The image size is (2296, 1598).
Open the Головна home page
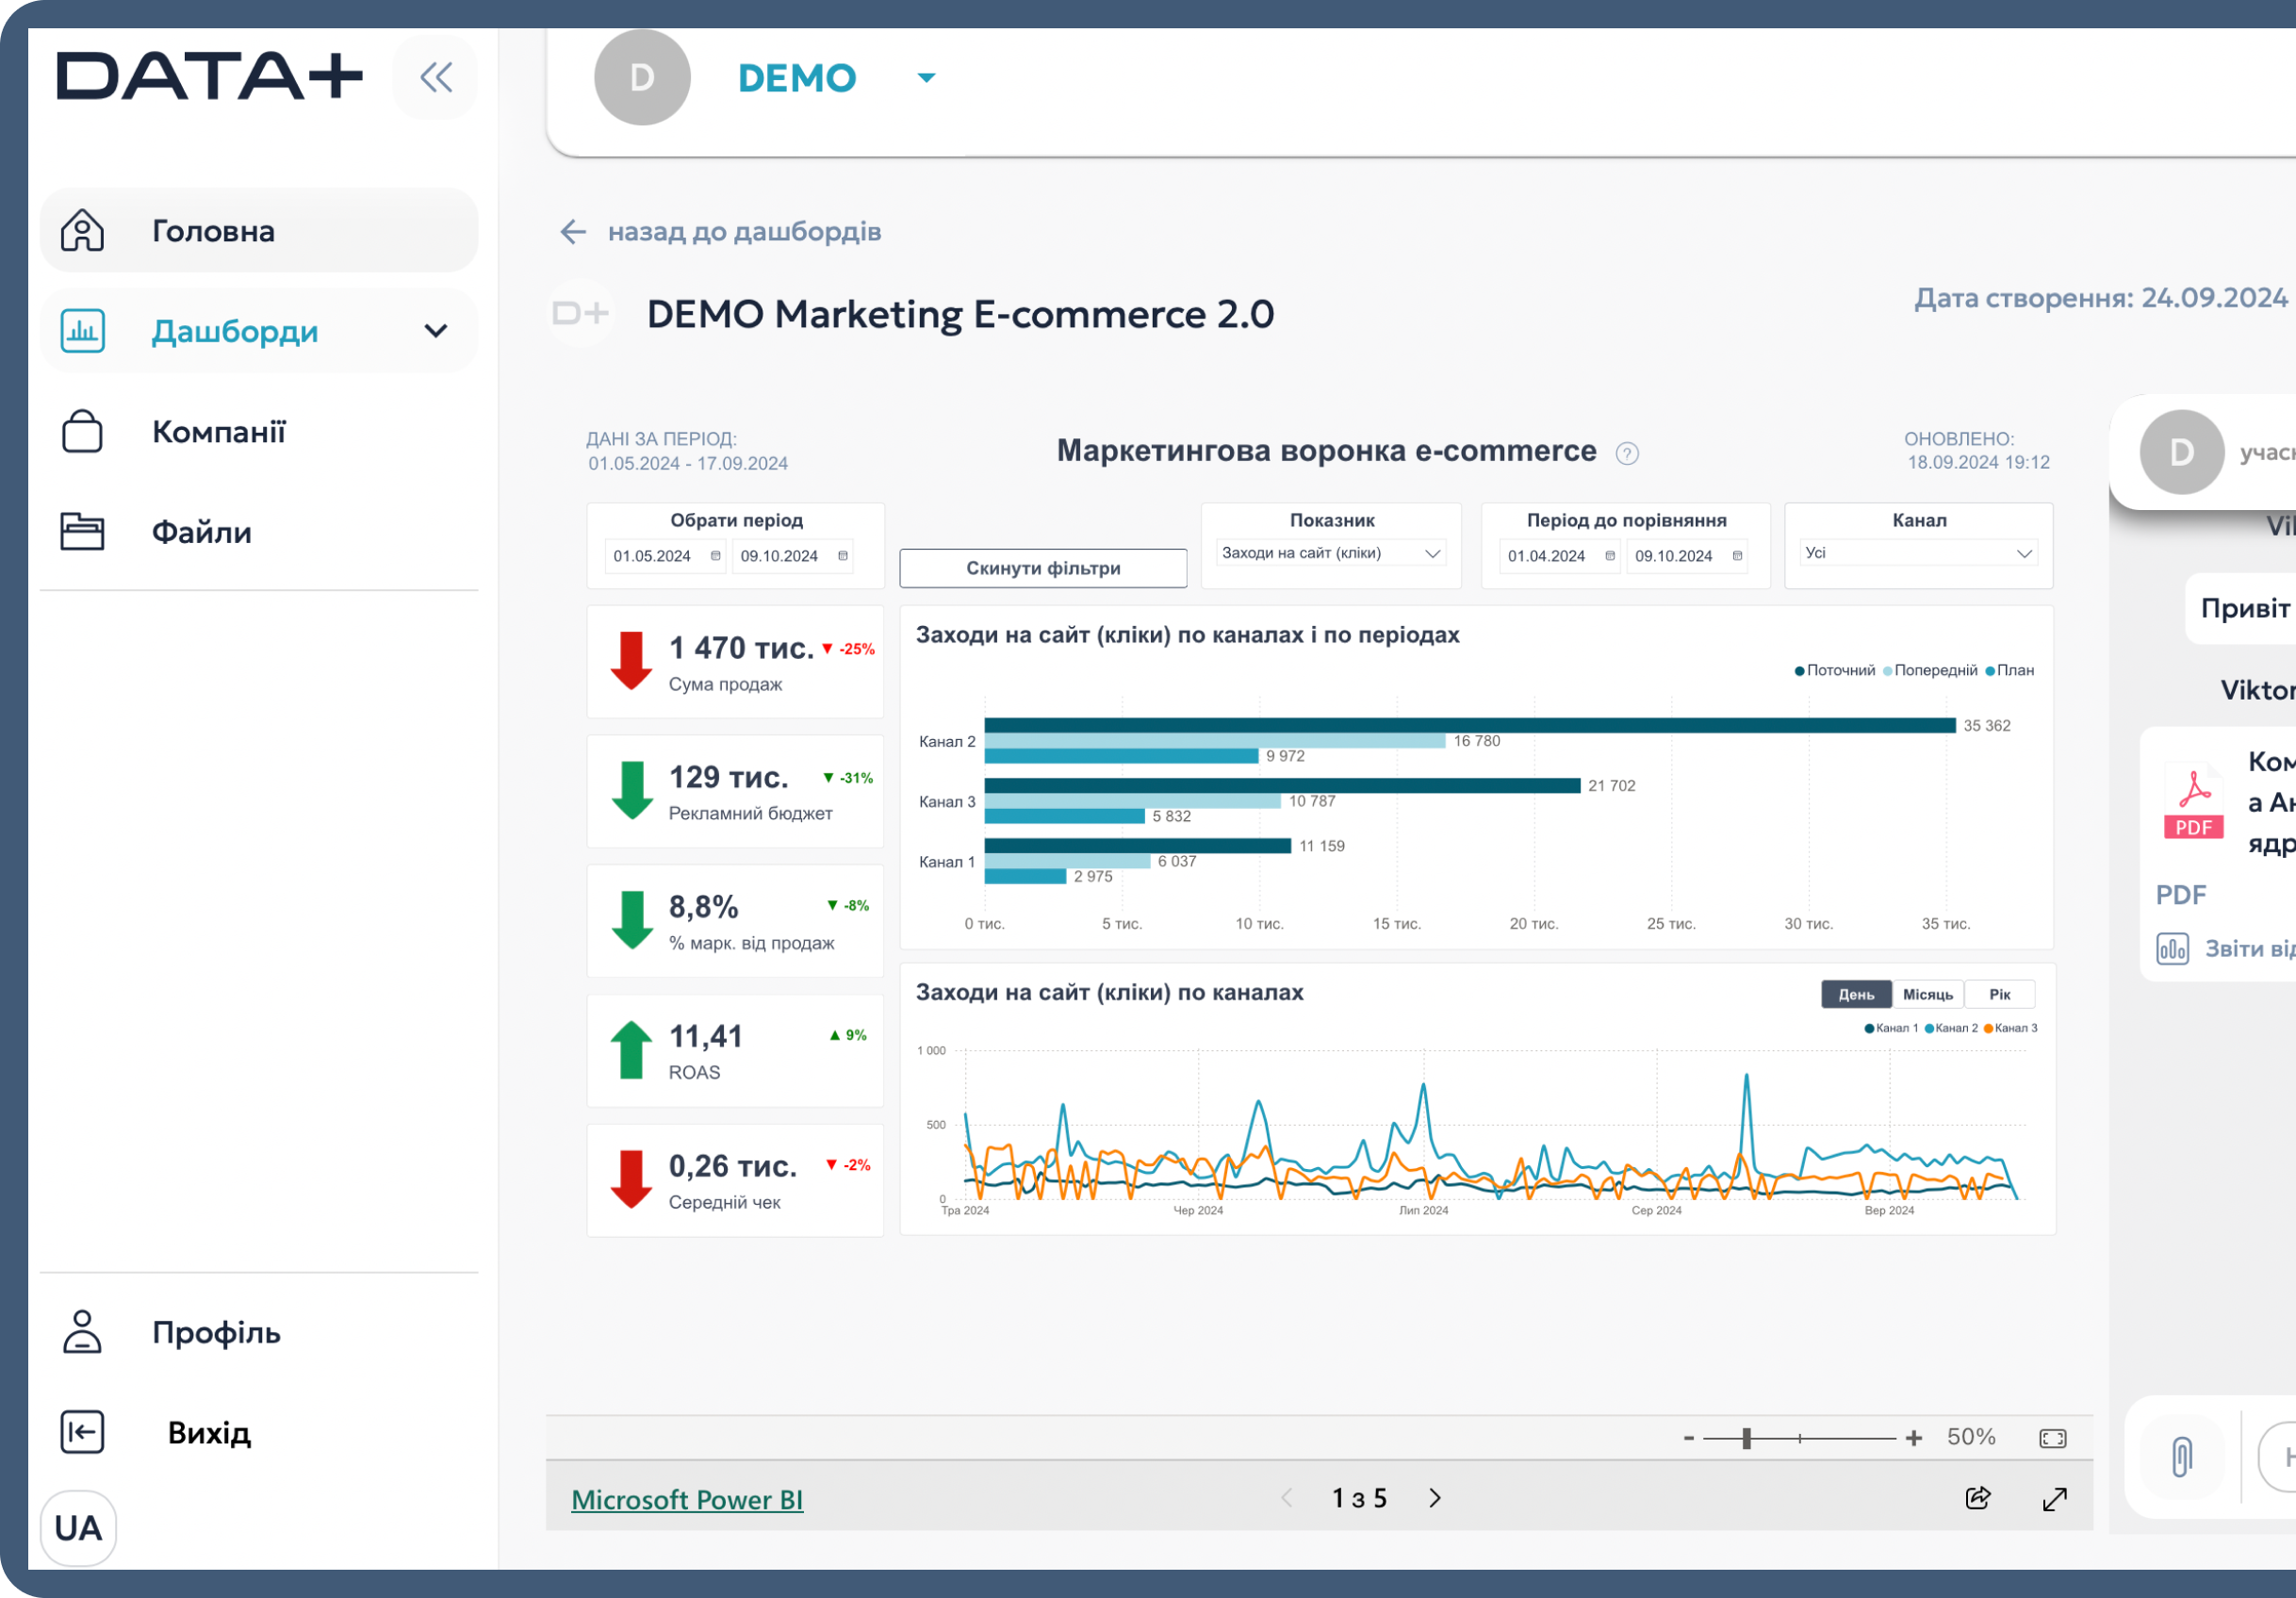pos(259,231)
